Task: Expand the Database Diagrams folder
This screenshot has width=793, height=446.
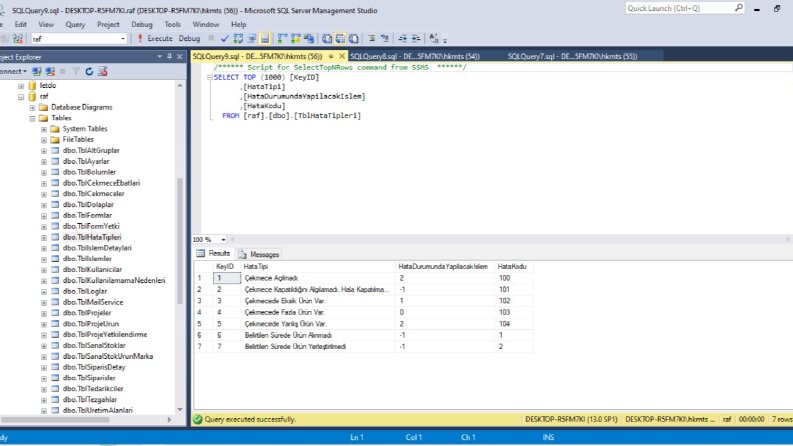Action: coord(32,108)
